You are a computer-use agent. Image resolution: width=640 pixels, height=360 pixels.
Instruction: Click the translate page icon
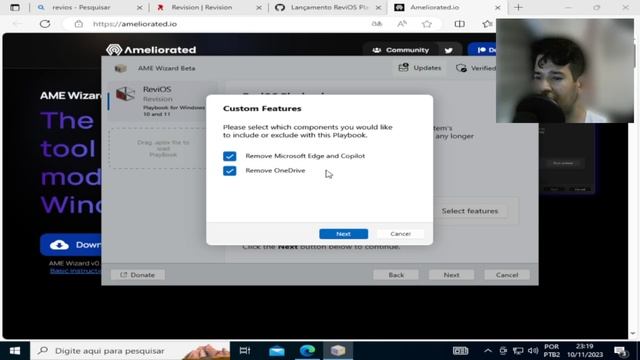point(377,24)
